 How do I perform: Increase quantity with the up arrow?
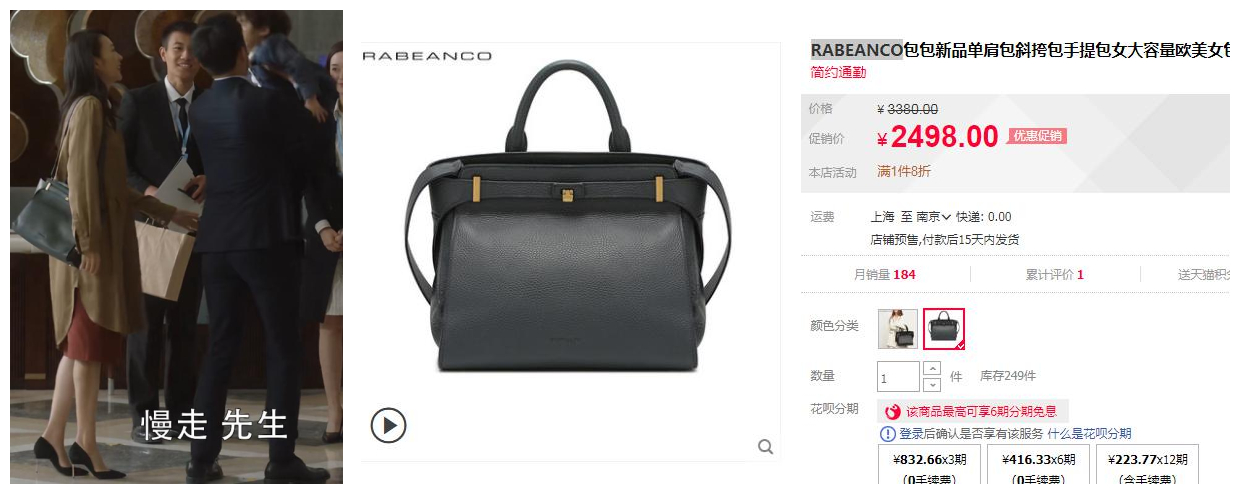(x=932, y=368)
